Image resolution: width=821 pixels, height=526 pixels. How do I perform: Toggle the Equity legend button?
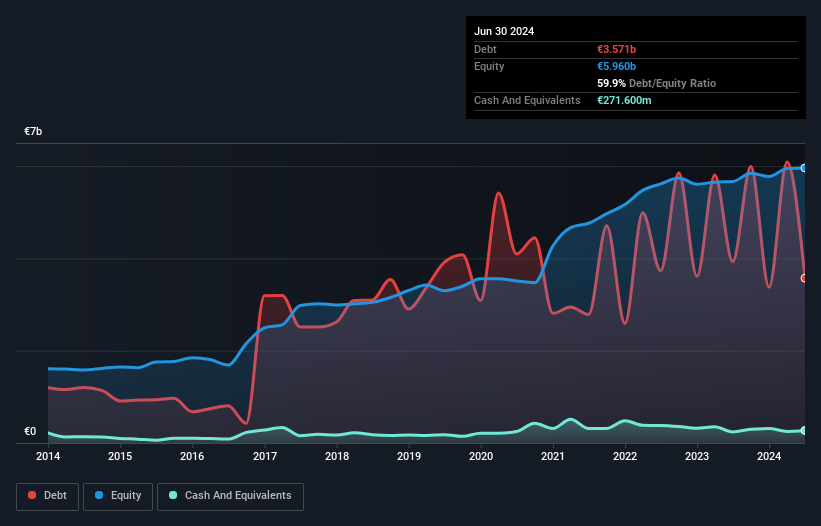[118, 496]
